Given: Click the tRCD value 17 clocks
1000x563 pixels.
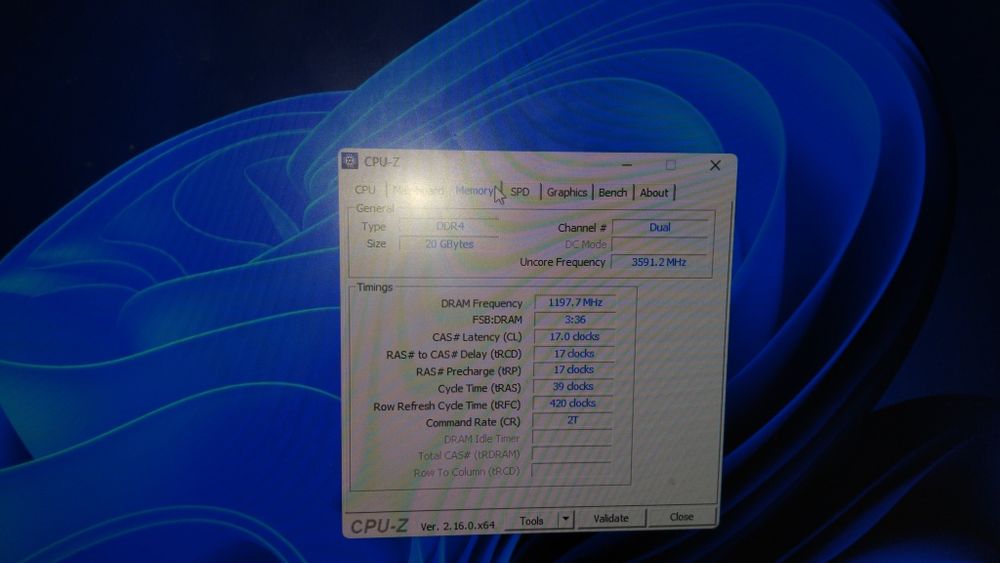Looking at the screenshot, I should (x=574, y=353).
